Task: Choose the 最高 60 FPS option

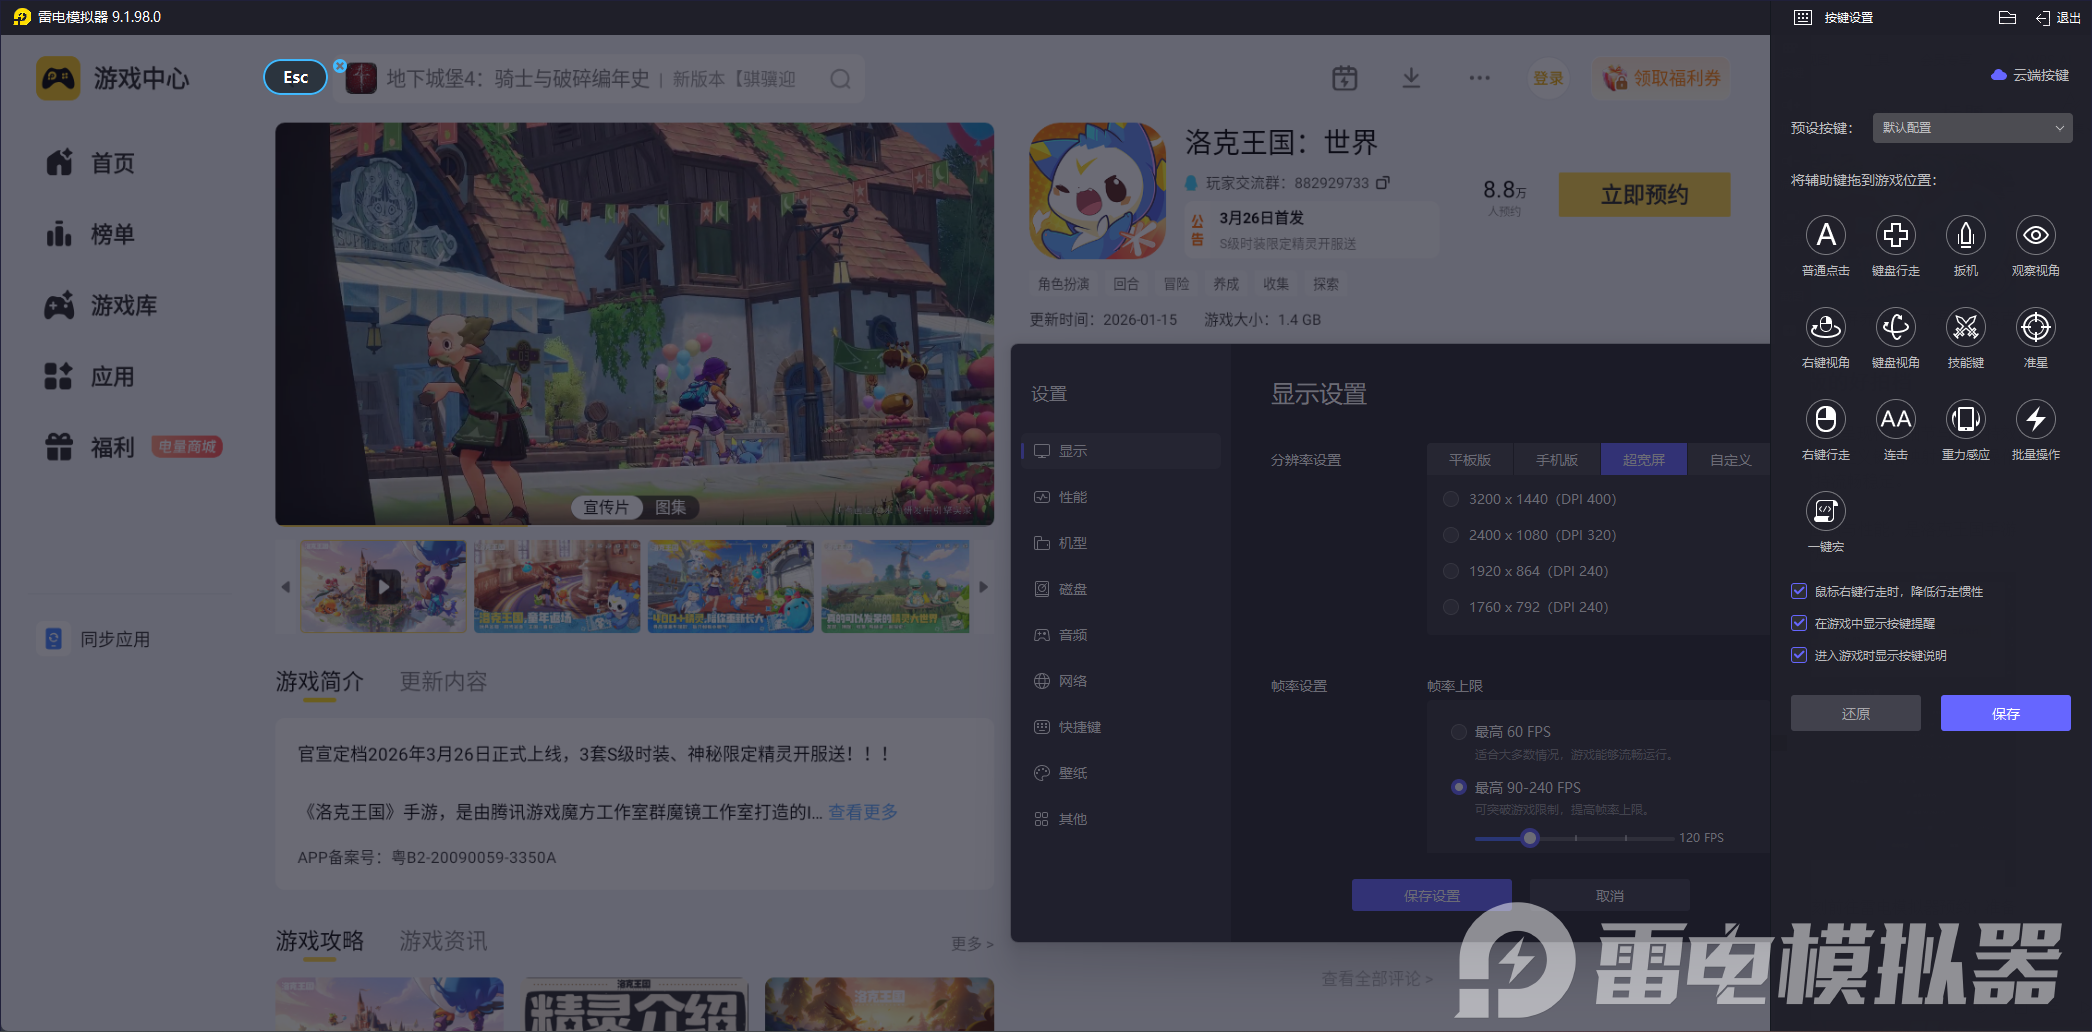Action: tap(1458, 732)
